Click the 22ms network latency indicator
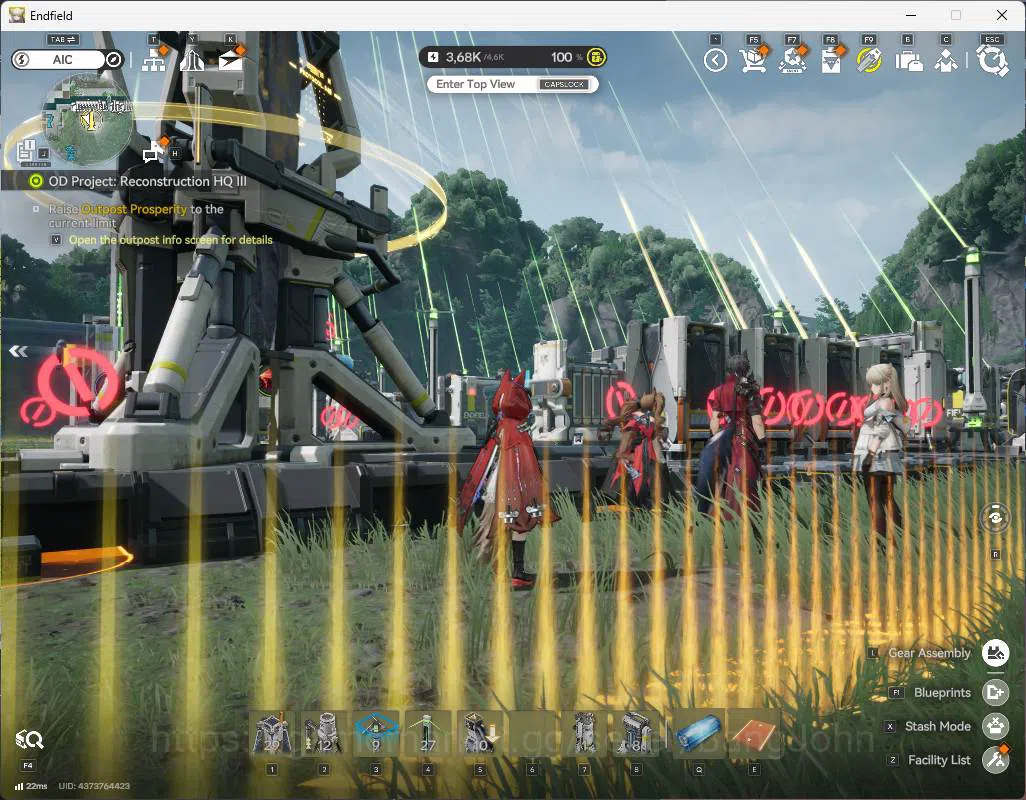The height and width of the screenshot is (800, 1026). coord(31,786)
